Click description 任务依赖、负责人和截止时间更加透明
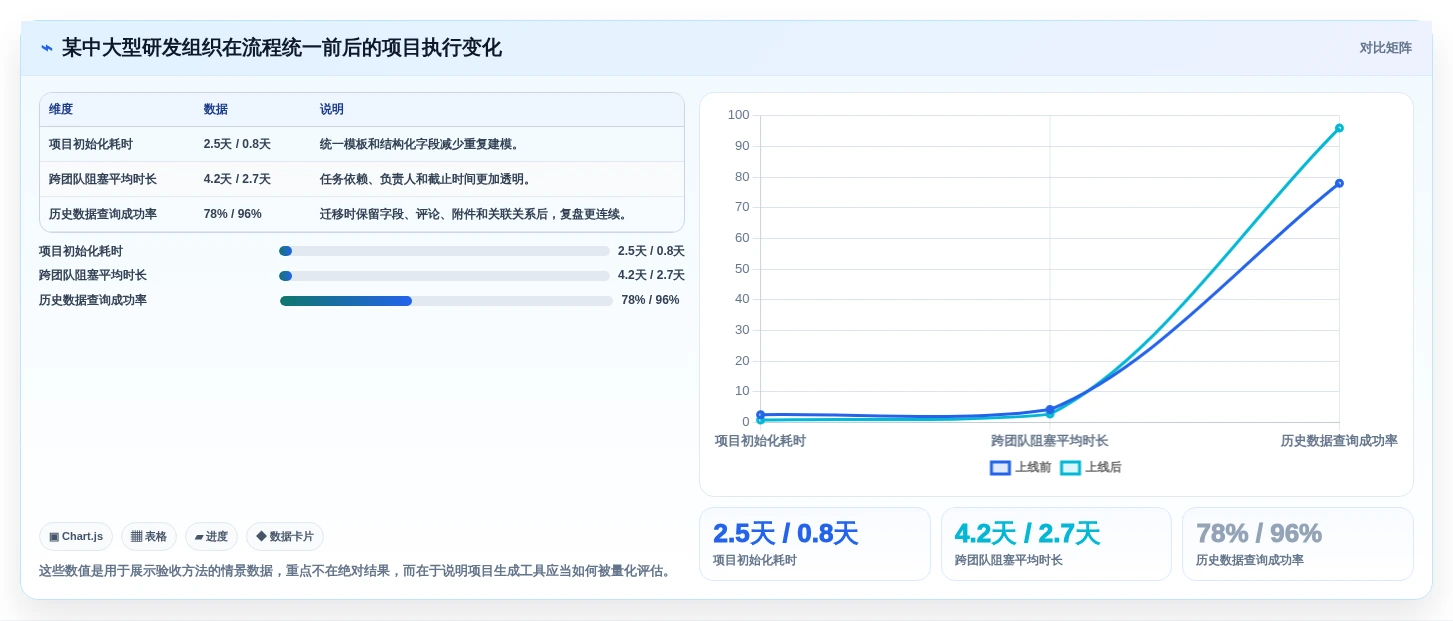The width and height of the screenshot is (1453, 621). click(426, 179)
